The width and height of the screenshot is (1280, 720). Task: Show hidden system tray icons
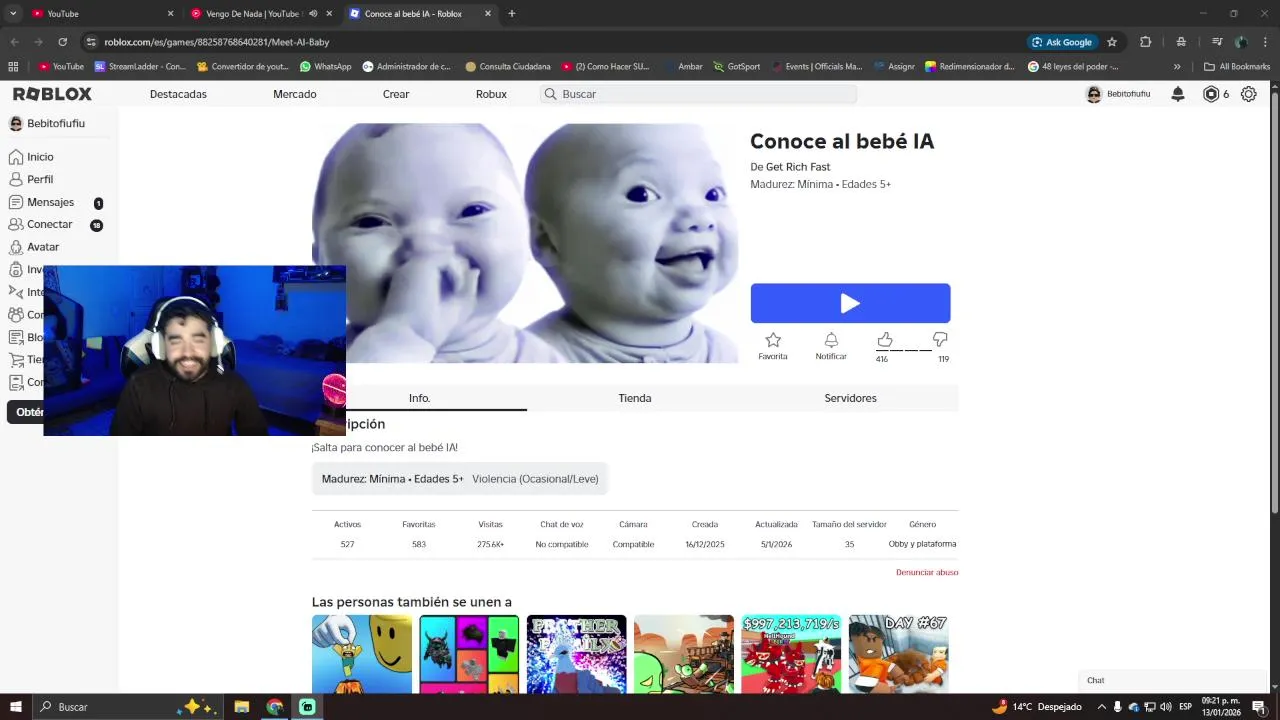click(1102, 707)
